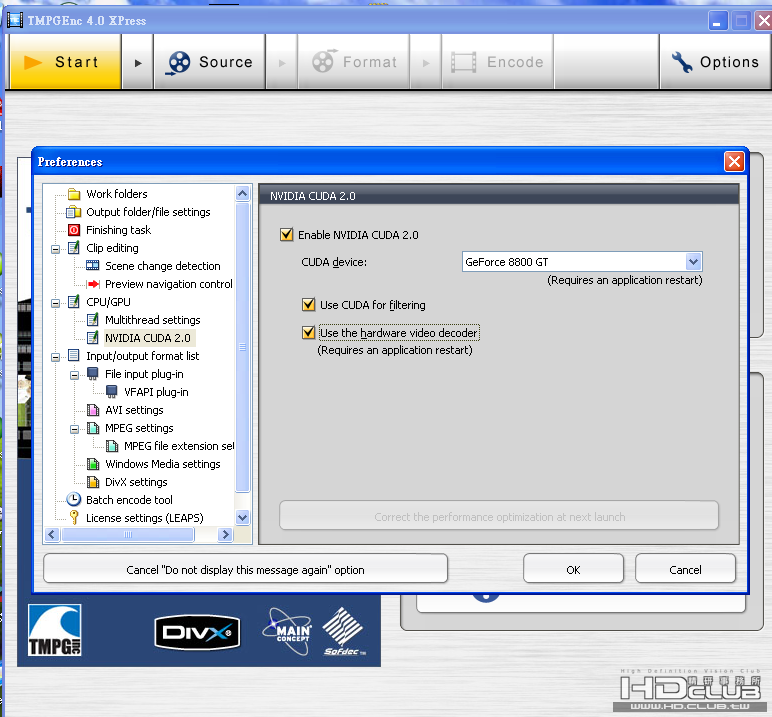Click Cancel in Preferences
This screenshot has width=772, height=717.
pos(685,569)
